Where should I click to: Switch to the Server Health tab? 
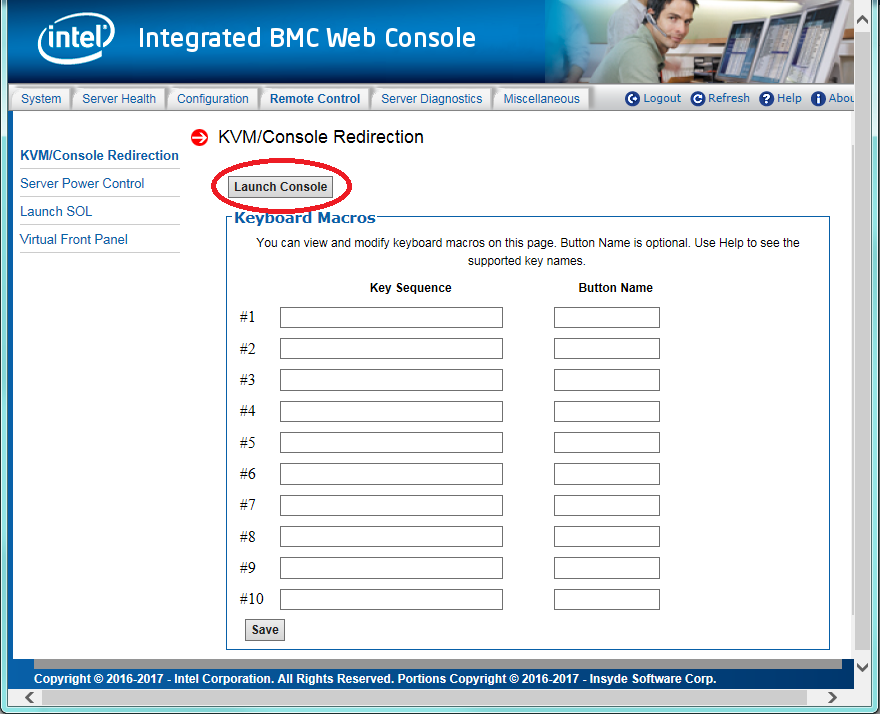pos(119,99)
